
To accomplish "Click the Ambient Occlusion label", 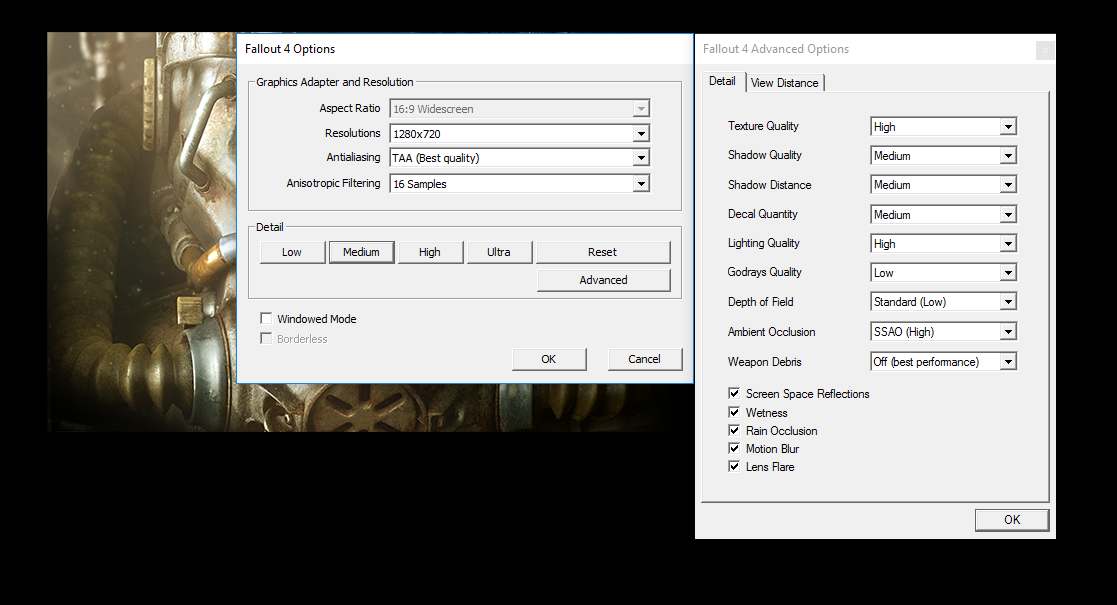I will (771, 332).
